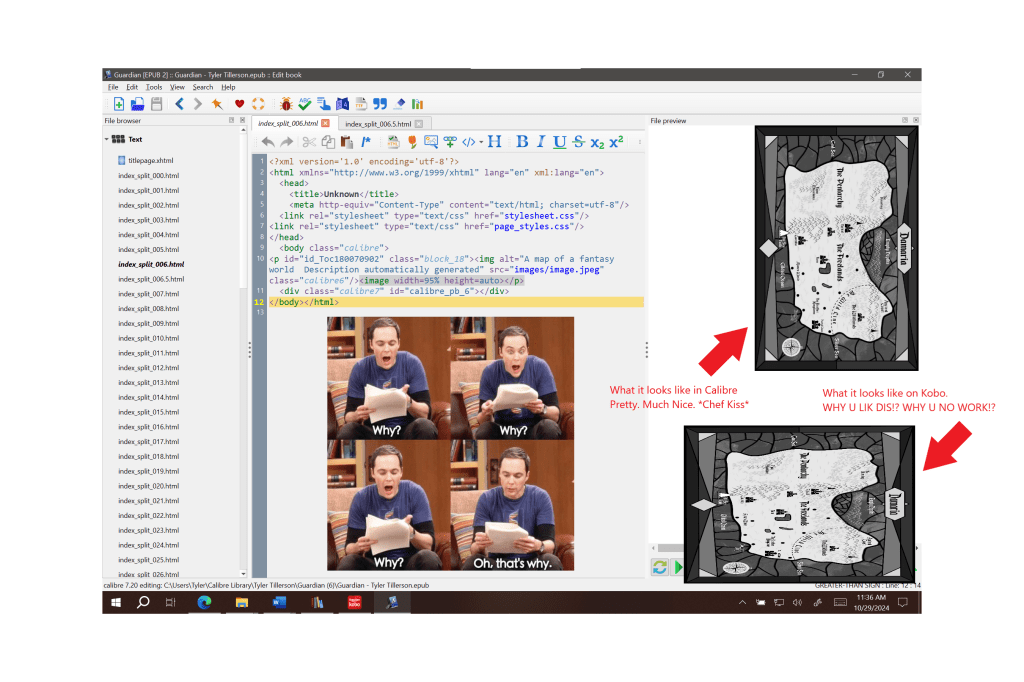Show hidden system tray icons
1024x682 pixels.
tap(742, 603)
